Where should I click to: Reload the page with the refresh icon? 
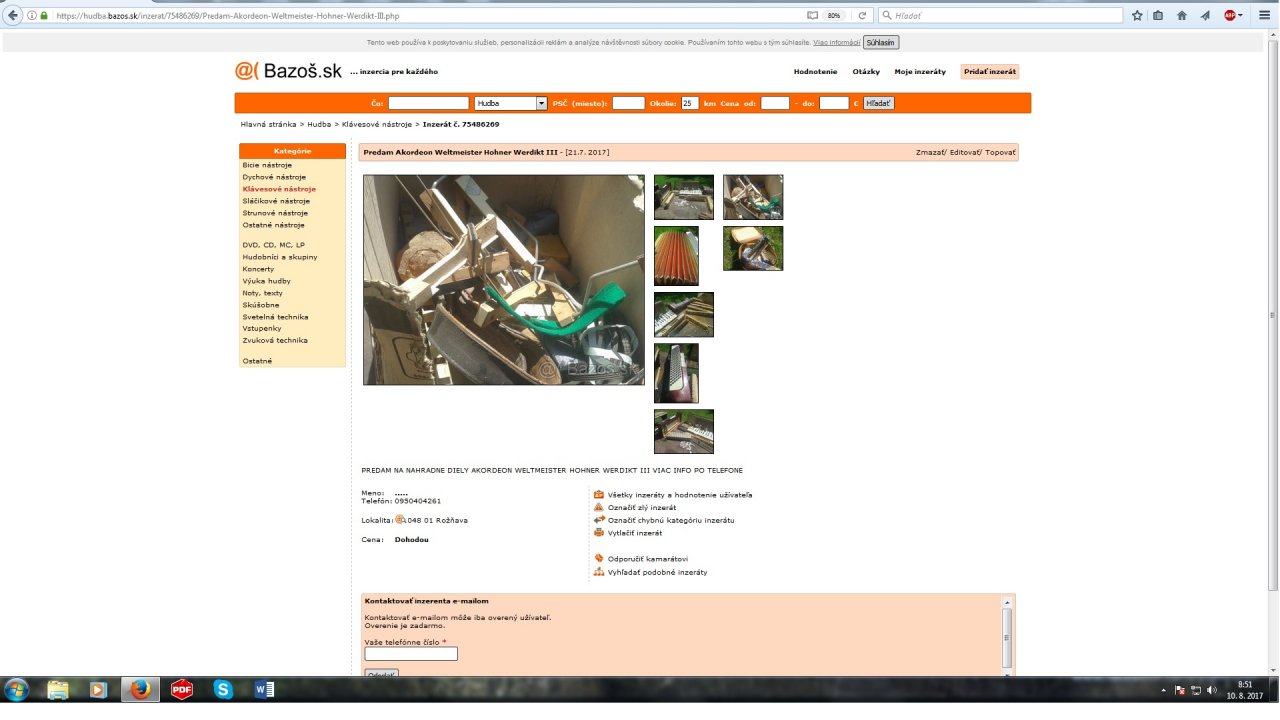click(x=862, y=16)
